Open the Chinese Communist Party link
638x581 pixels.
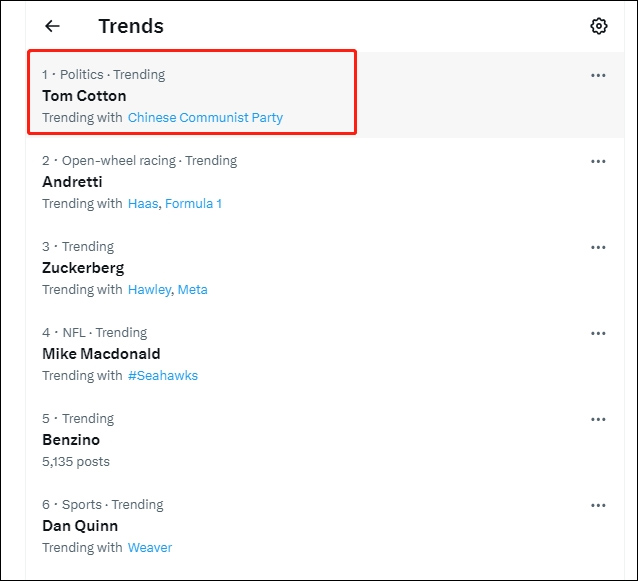point(205,118)
